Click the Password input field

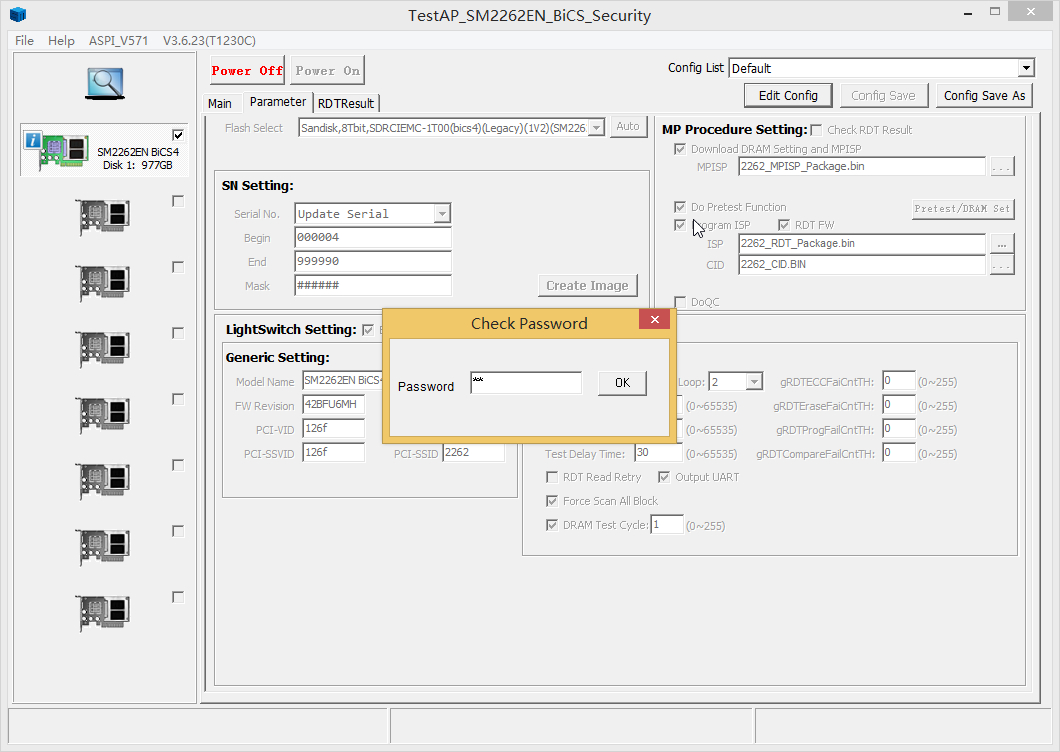(x=525, y=383)
